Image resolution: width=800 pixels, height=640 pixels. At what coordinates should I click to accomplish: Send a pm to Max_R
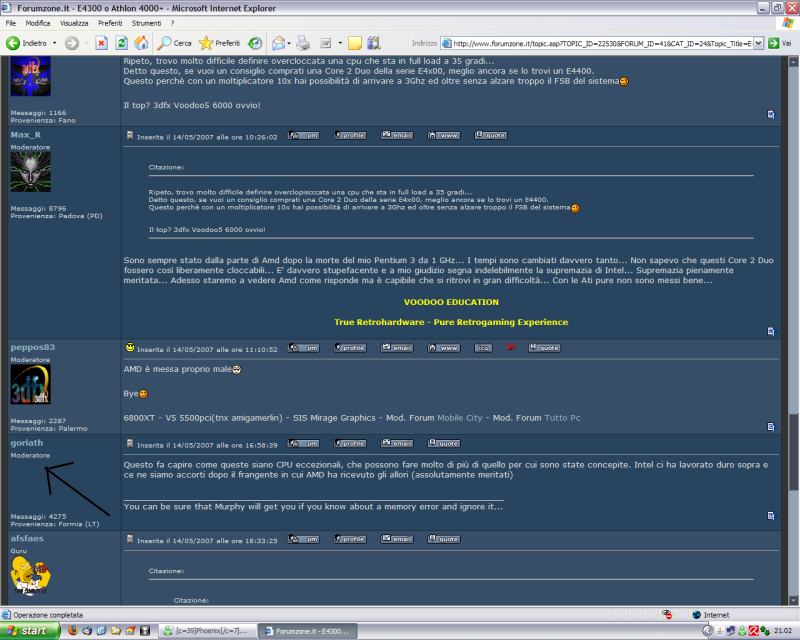304,135
